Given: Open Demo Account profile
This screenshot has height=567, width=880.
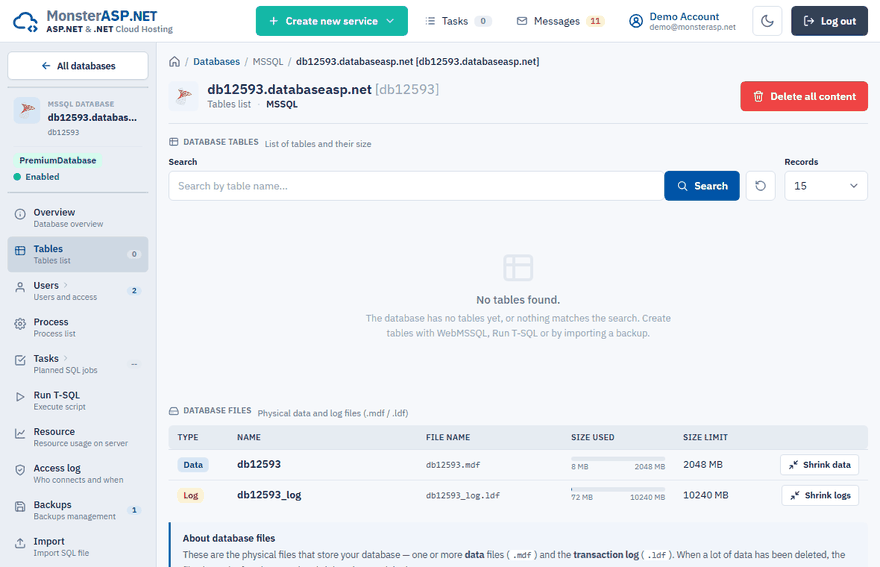Looking at the screenshot, I should point(682,21).
